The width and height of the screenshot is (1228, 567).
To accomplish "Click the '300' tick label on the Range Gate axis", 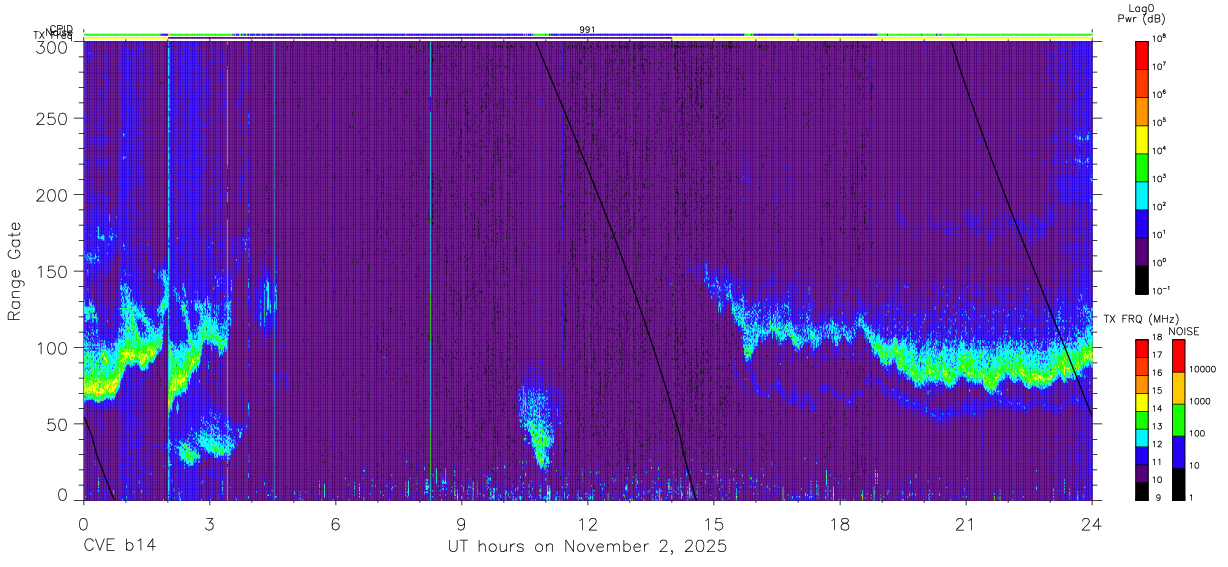I will coord(54,46).
